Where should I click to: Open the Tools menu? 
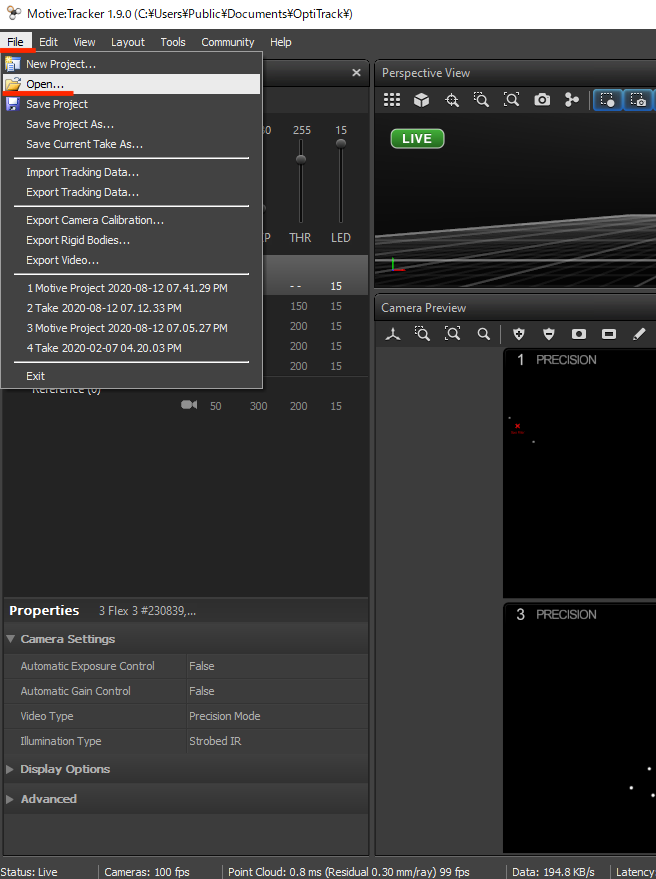coord(173,42)
